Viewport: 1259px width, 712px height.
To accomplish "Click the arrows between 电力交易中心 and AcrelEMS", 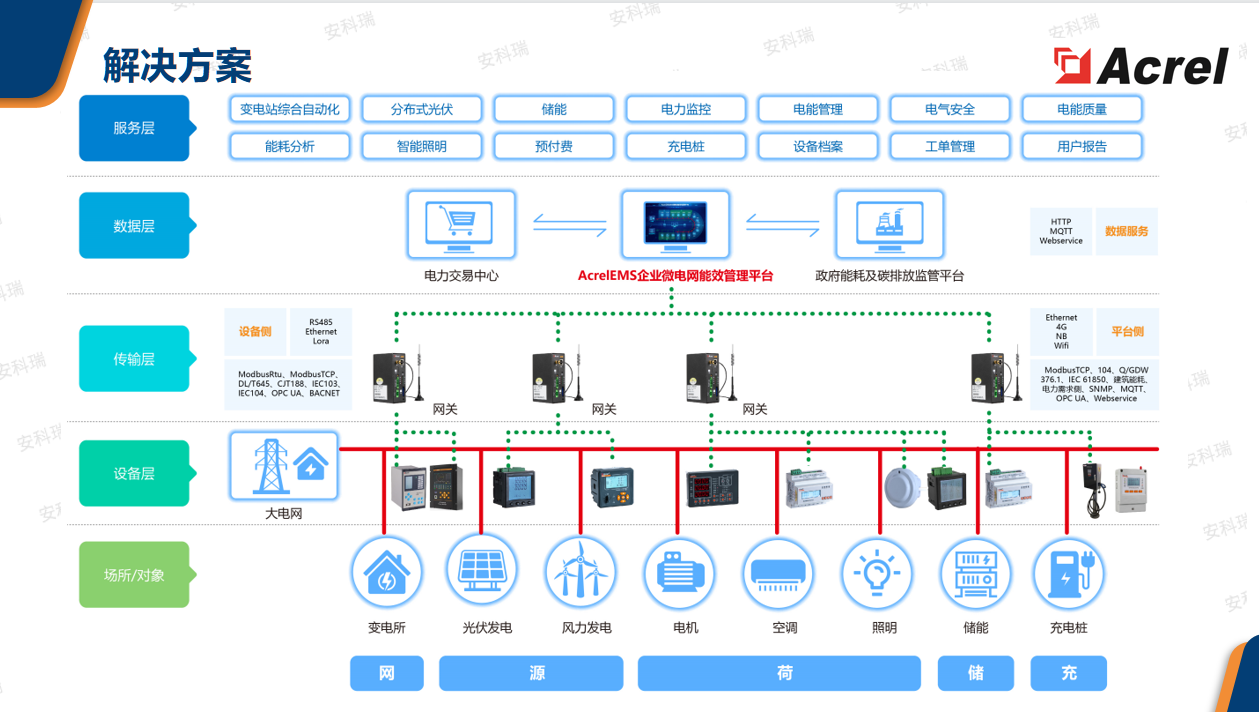I will pos(569,226).
